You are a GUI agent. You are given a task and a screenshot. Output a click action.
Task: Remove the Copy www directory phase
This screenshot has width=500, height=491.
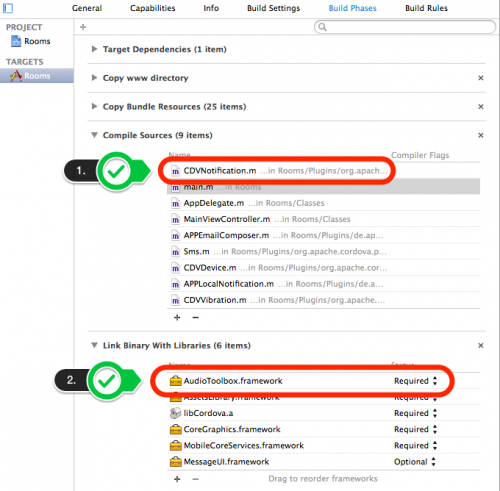[x=481, y=78]
